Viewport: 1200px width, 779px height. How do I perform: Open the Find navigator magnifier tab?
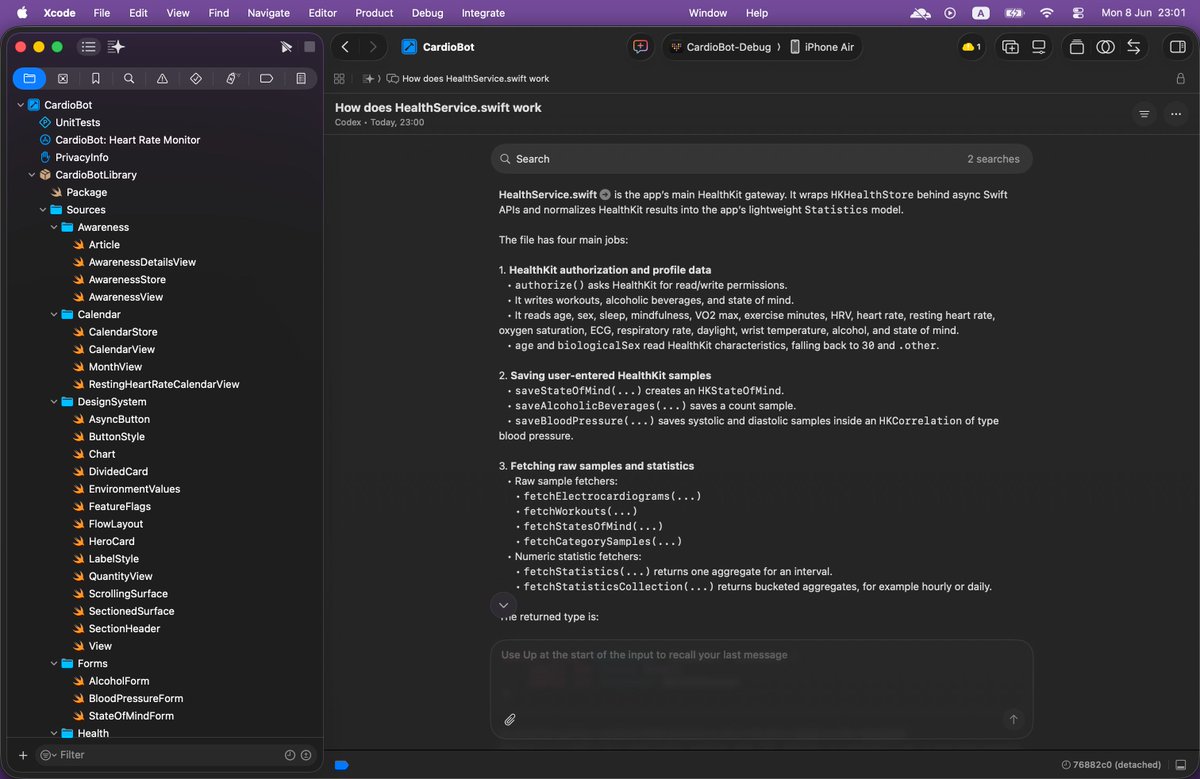(129, 78)
